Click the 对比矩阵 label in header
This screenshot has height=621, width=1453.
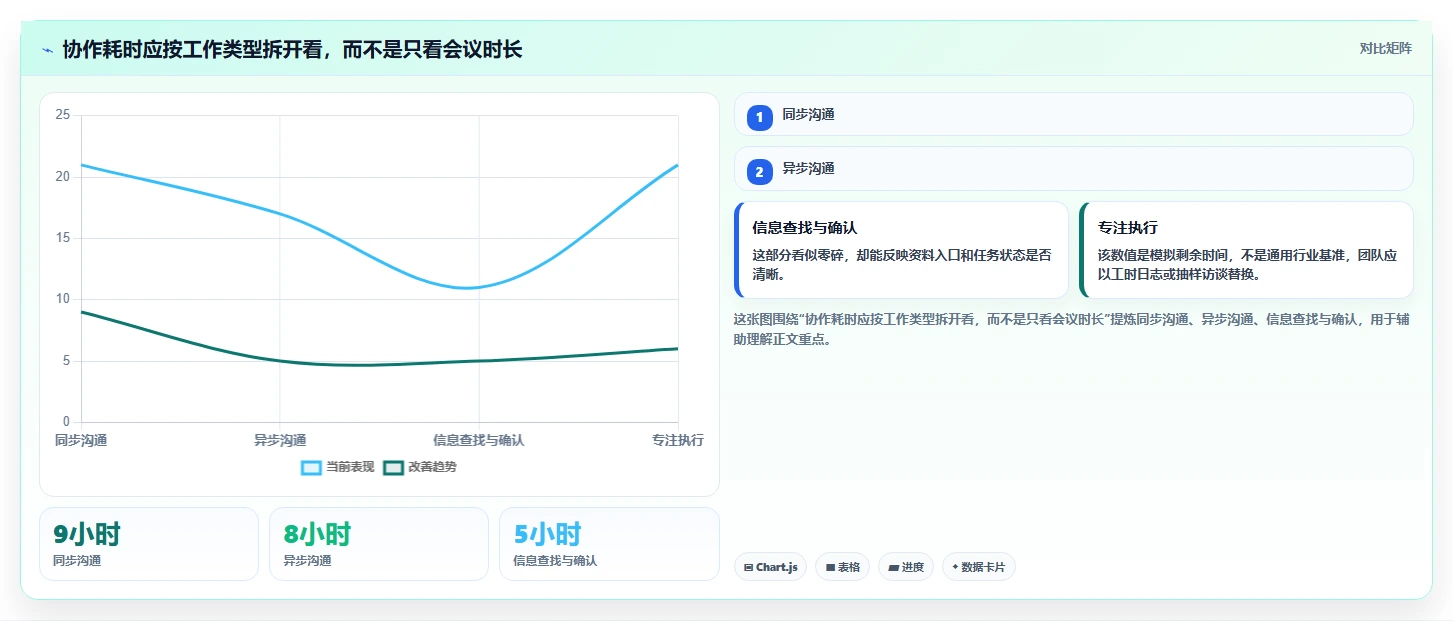point(1385,49)
